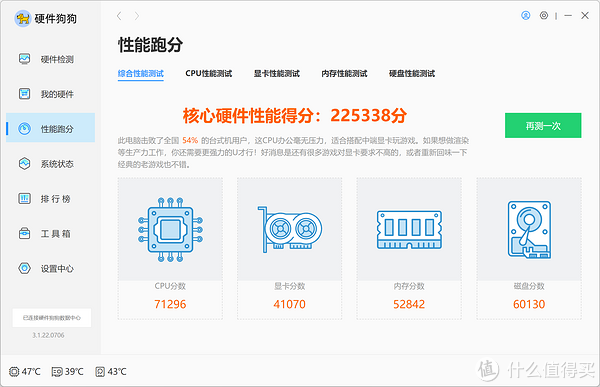Click the CPU chip illustration

170,229
